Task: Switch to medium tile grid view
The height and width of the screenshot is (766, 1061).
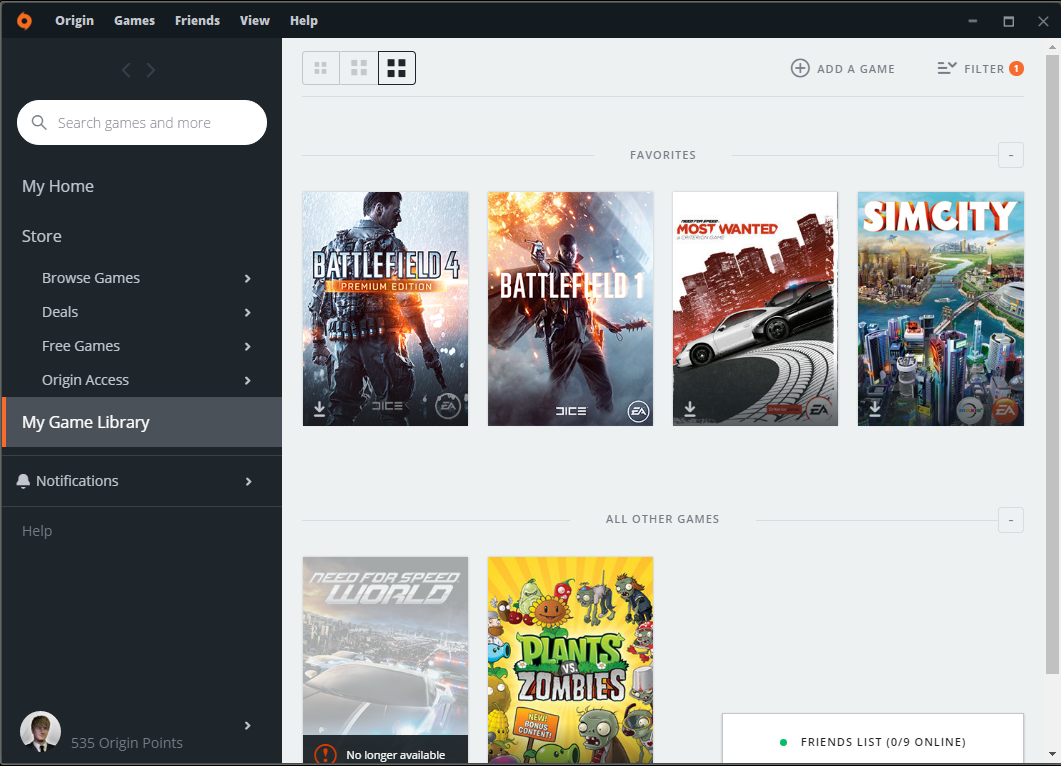Action: coord(359,68)
